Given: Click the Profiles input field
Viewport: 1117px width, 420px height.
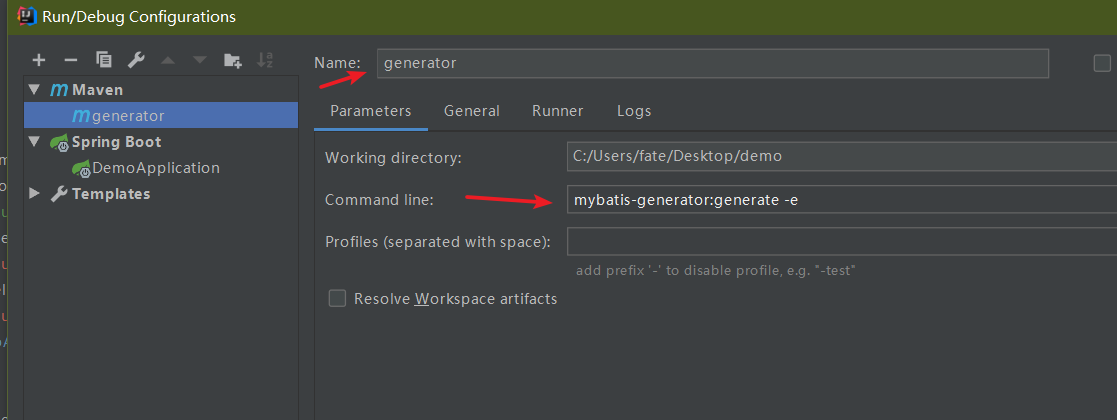Looking at the screenshot, I should click(x=842, y=241).
